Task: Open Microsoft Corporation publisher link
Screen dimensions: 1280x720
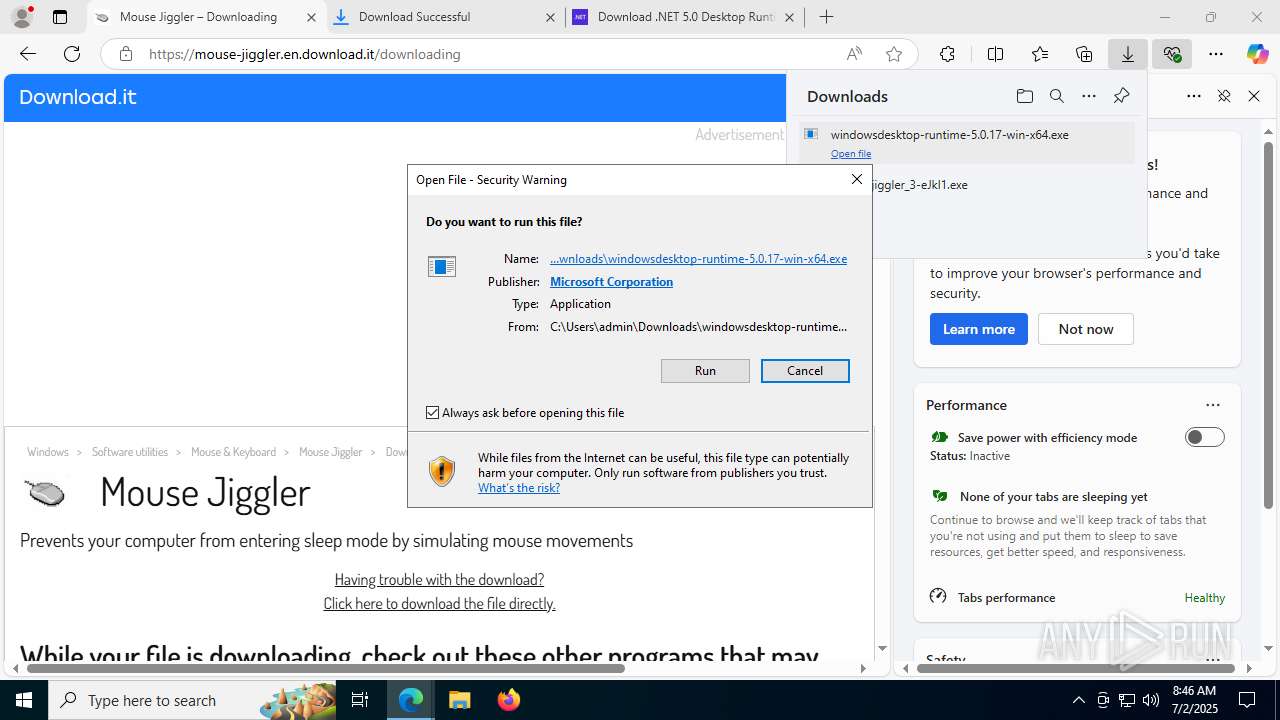Action: (611, 281)
